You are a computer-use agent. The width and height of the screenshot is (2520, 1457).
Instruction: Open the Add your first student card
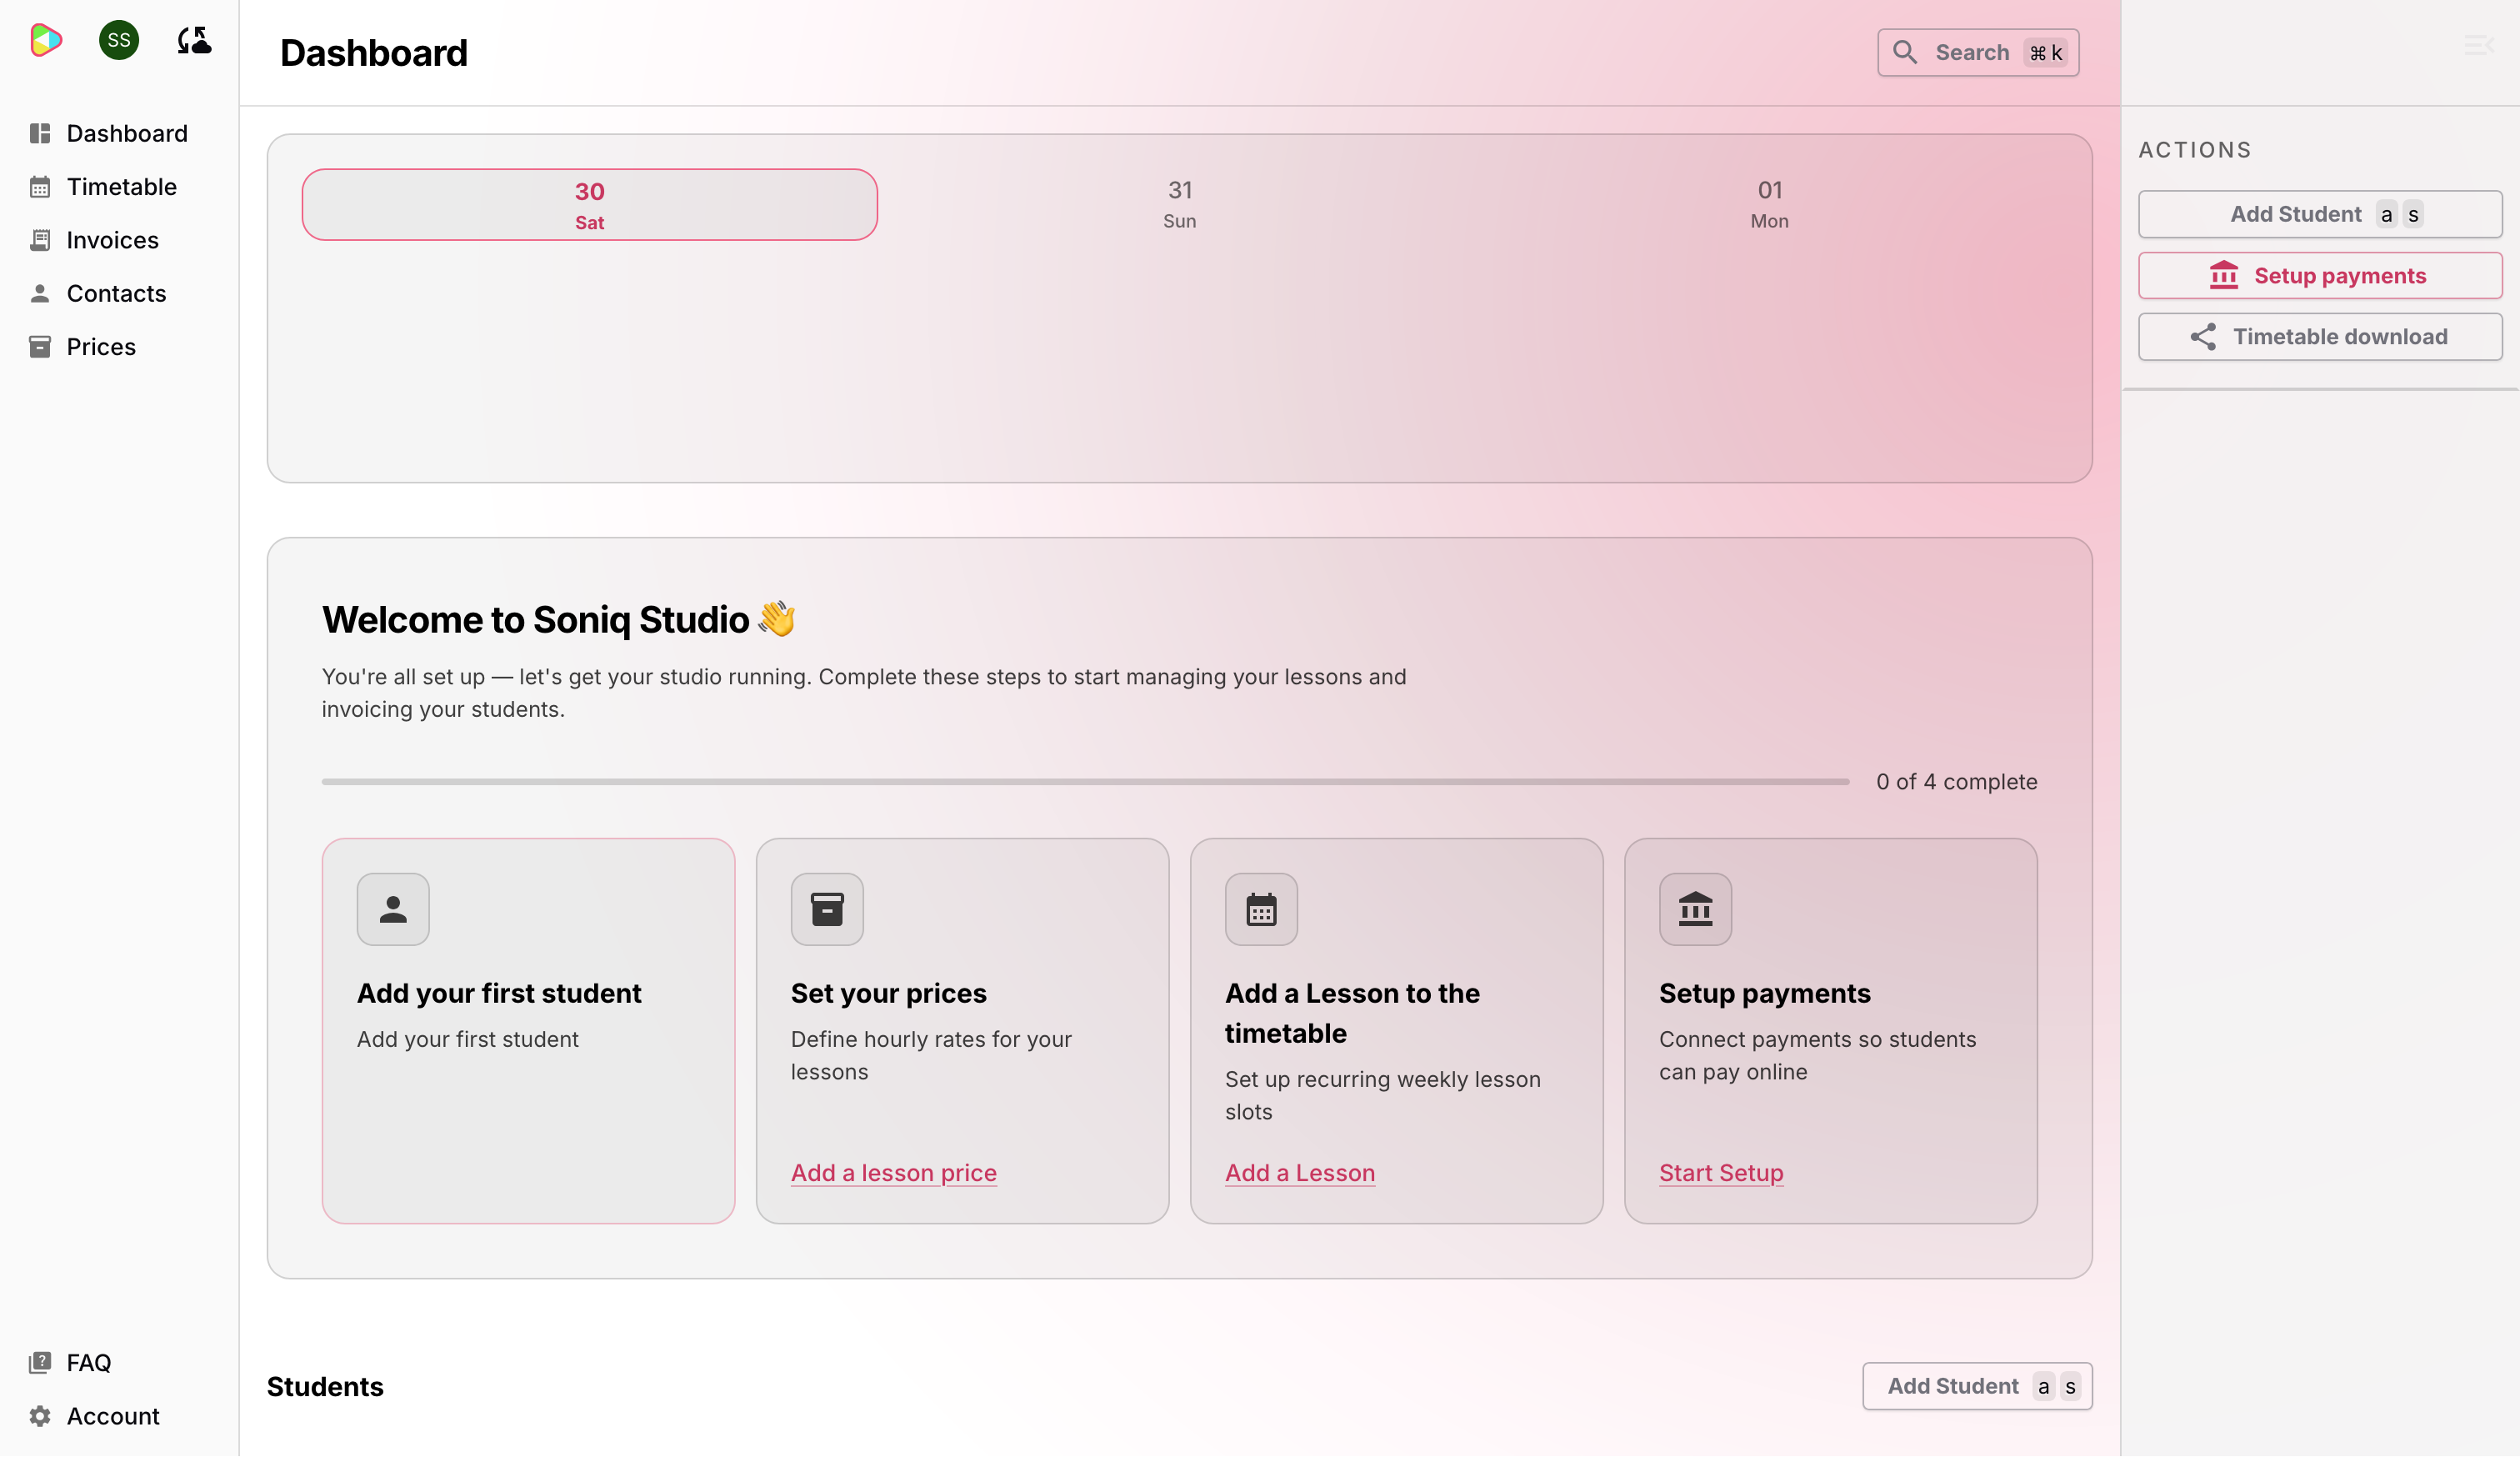pos(528,1030)
